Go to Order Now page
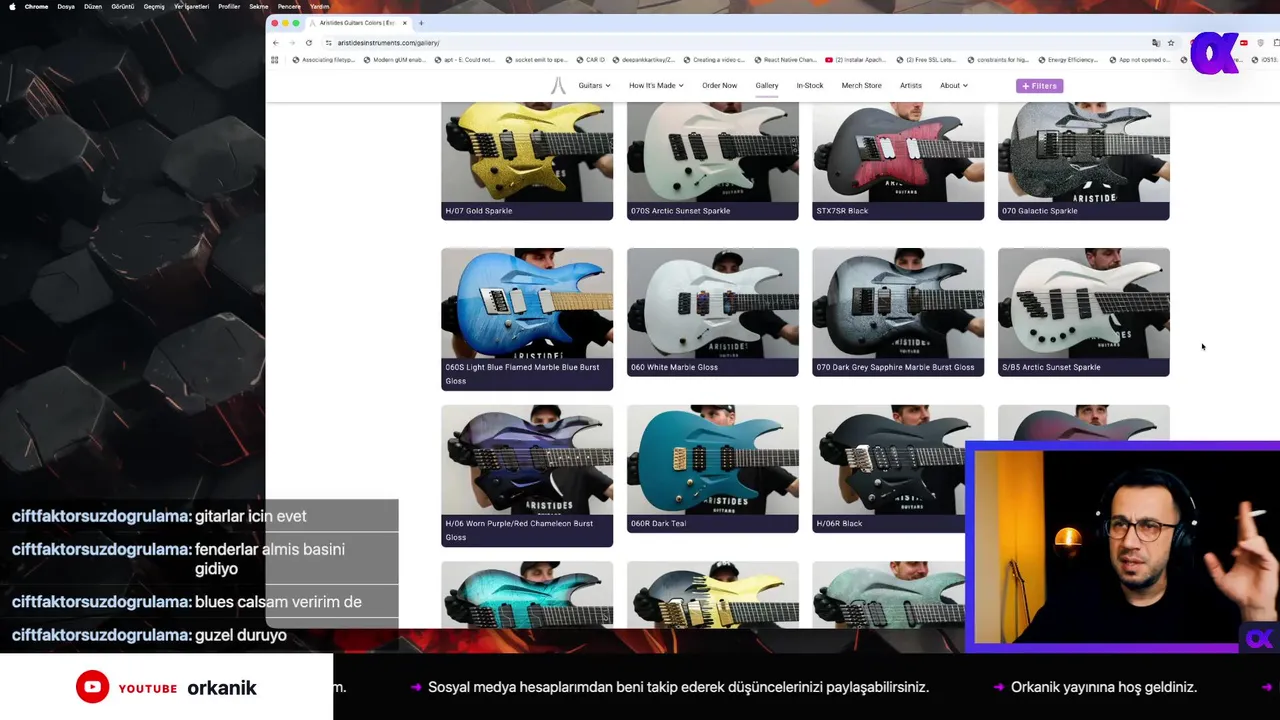Image resolution: width=1280 pixels, height=720 pixels. (x=719, y=86)
